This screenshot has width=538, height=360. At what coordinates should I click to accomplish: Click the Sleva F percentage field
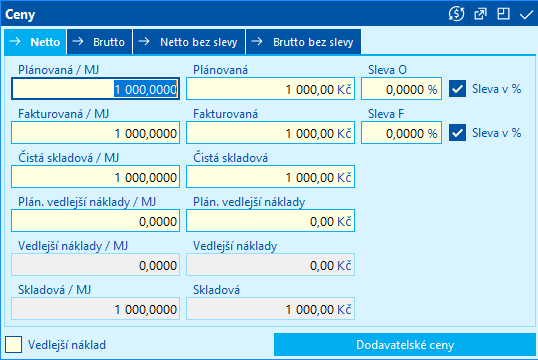401,133
